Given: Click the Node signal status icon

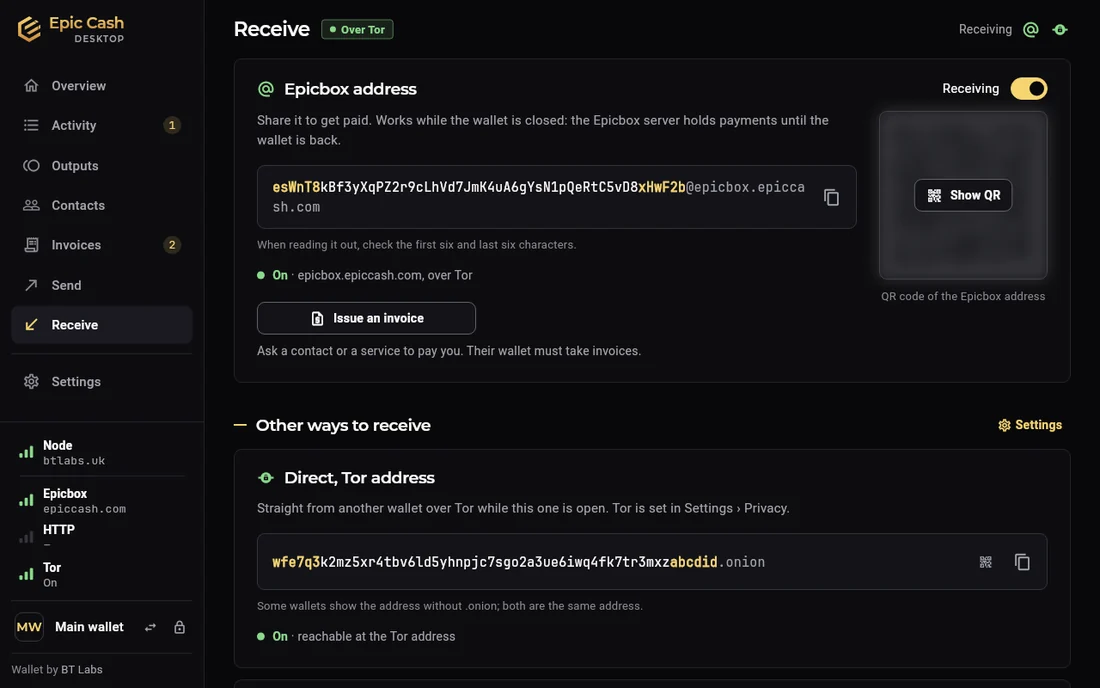Looking at the screenshot, I should click(x=26, y=452).
